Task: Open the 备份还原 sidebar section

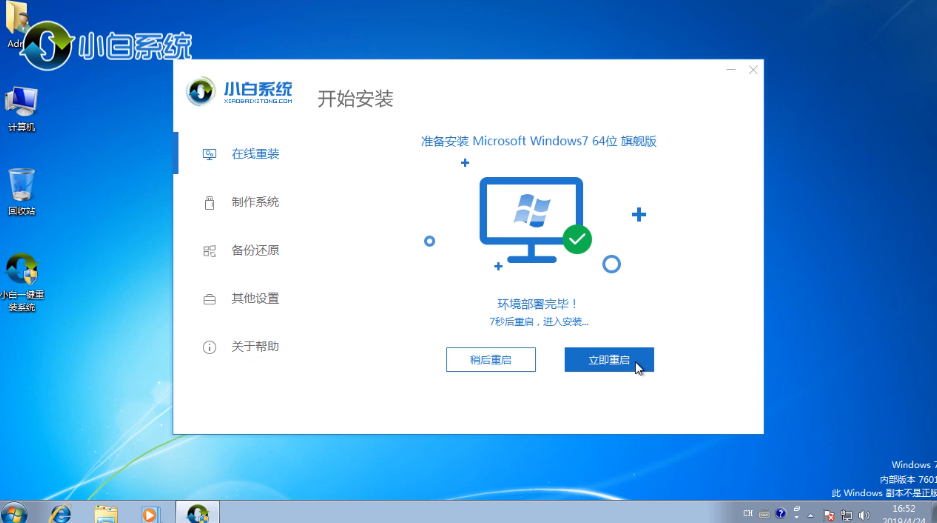Action: [x=255, y=250]
